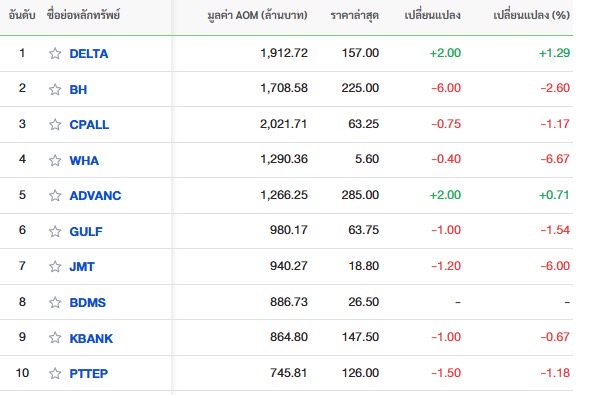This screenshot has width=590, height=395.
Task: Star the GULF stock
Action: [55, 231]
